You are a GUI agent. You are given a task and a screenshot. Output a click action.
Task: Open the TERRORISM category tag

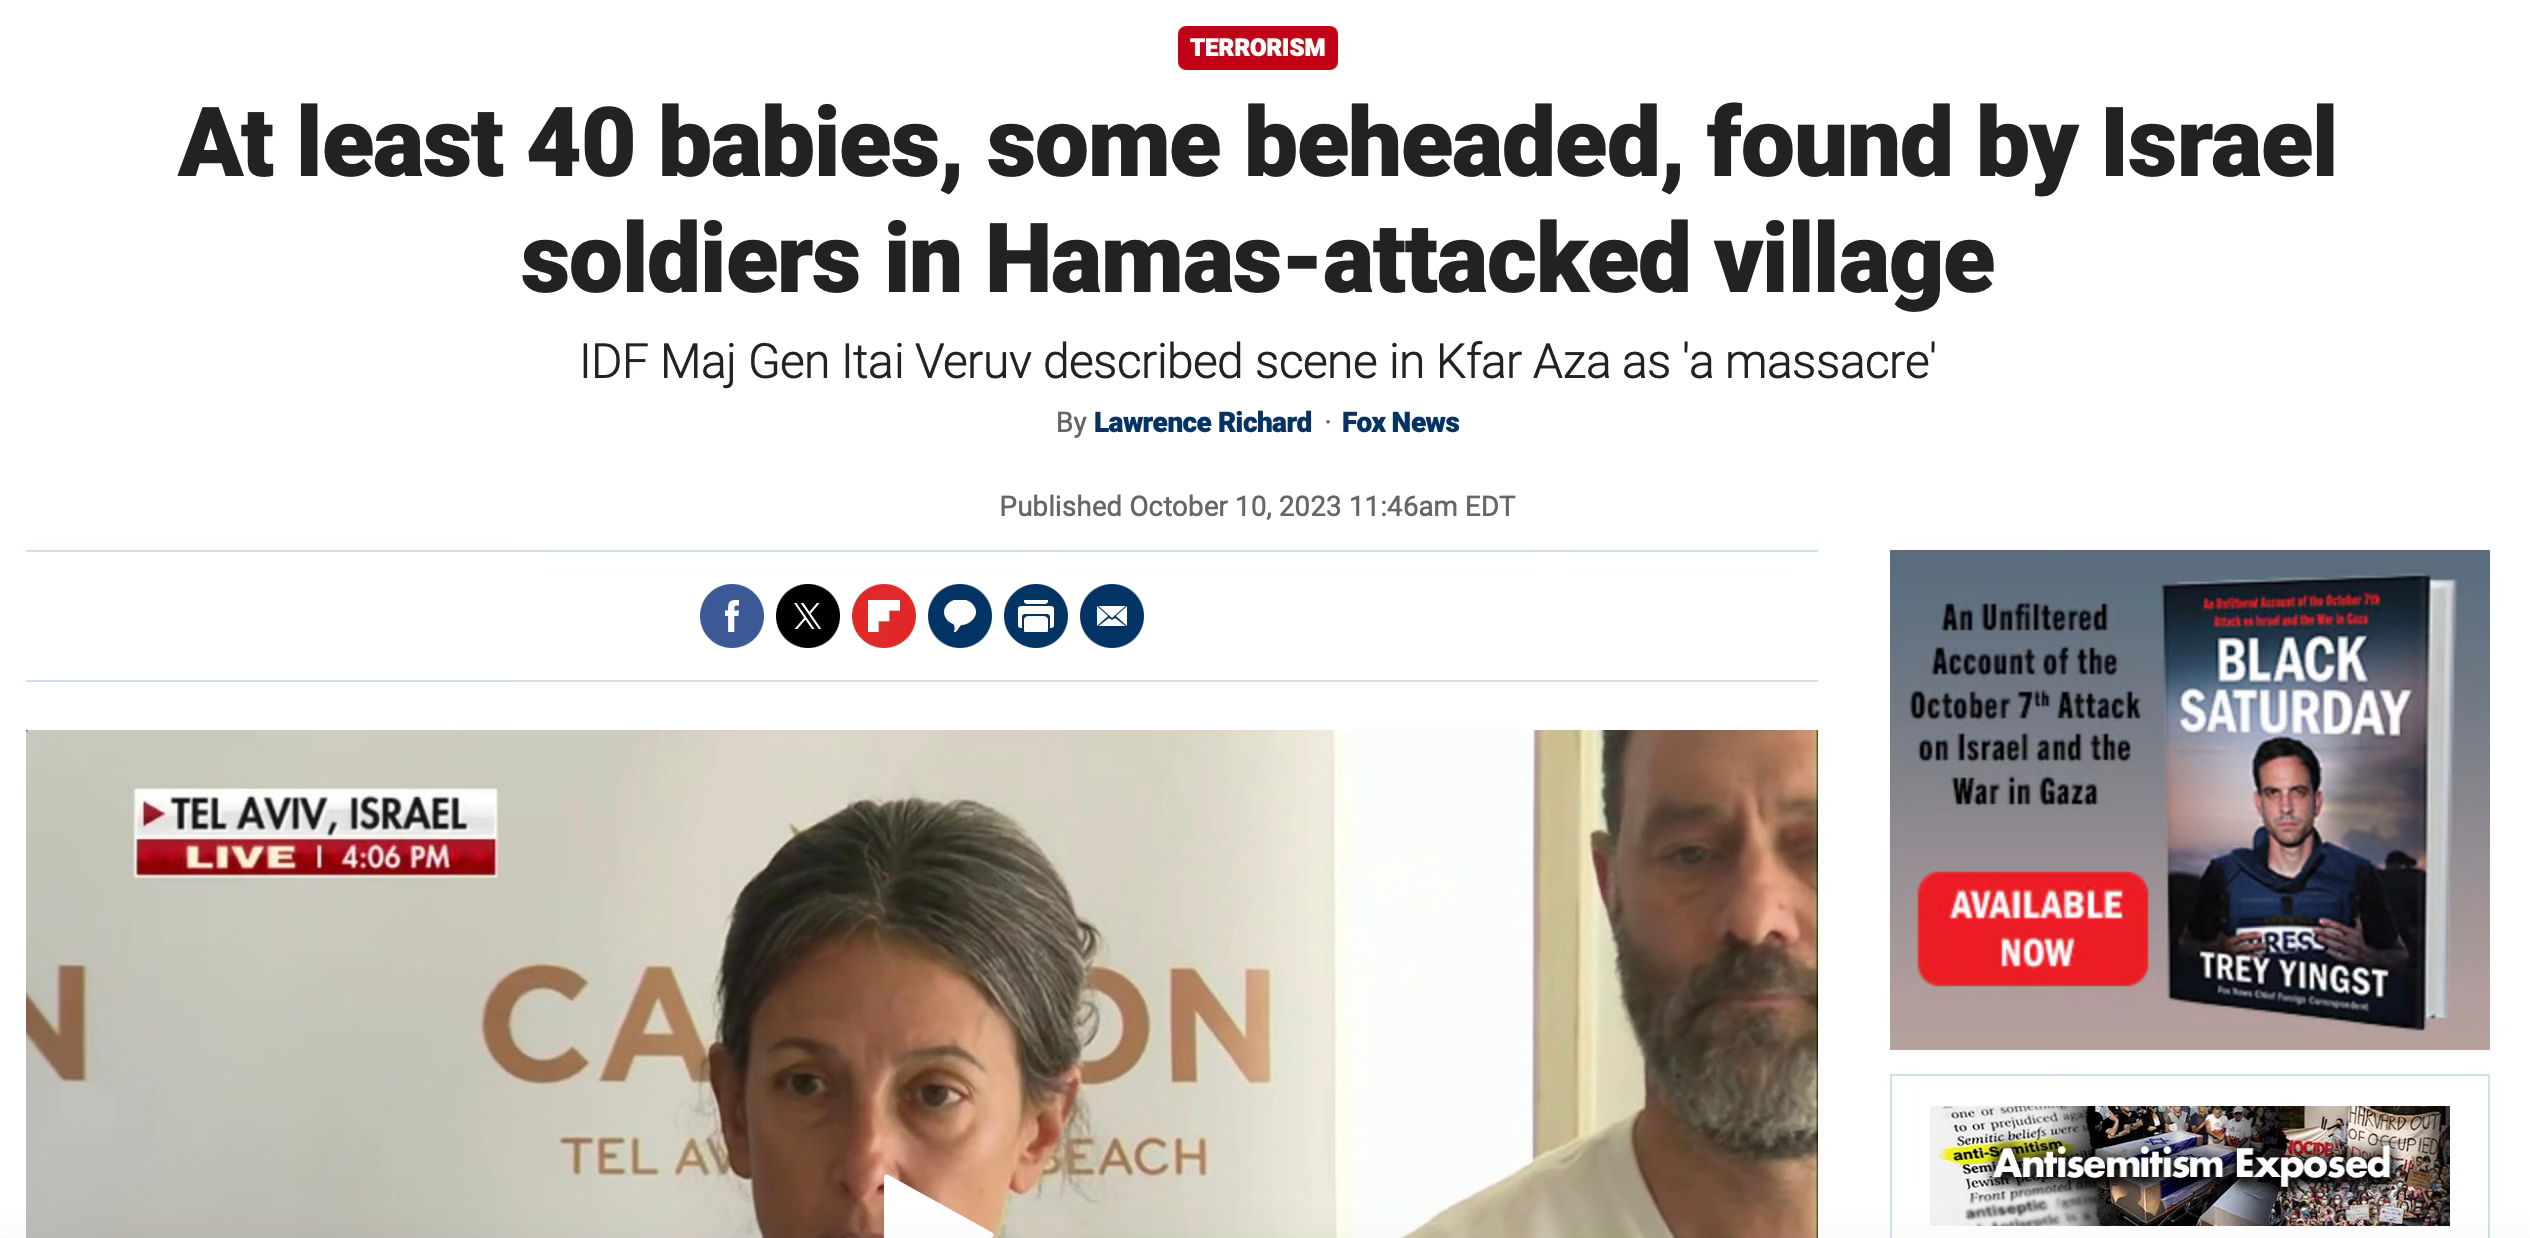tap(1257, 48)
